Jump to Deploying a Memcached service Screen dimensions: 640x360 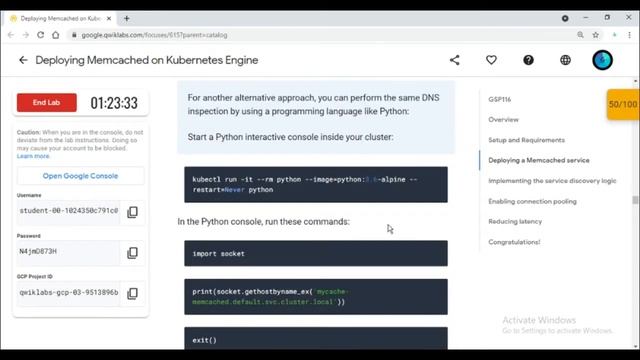[539, 160]
